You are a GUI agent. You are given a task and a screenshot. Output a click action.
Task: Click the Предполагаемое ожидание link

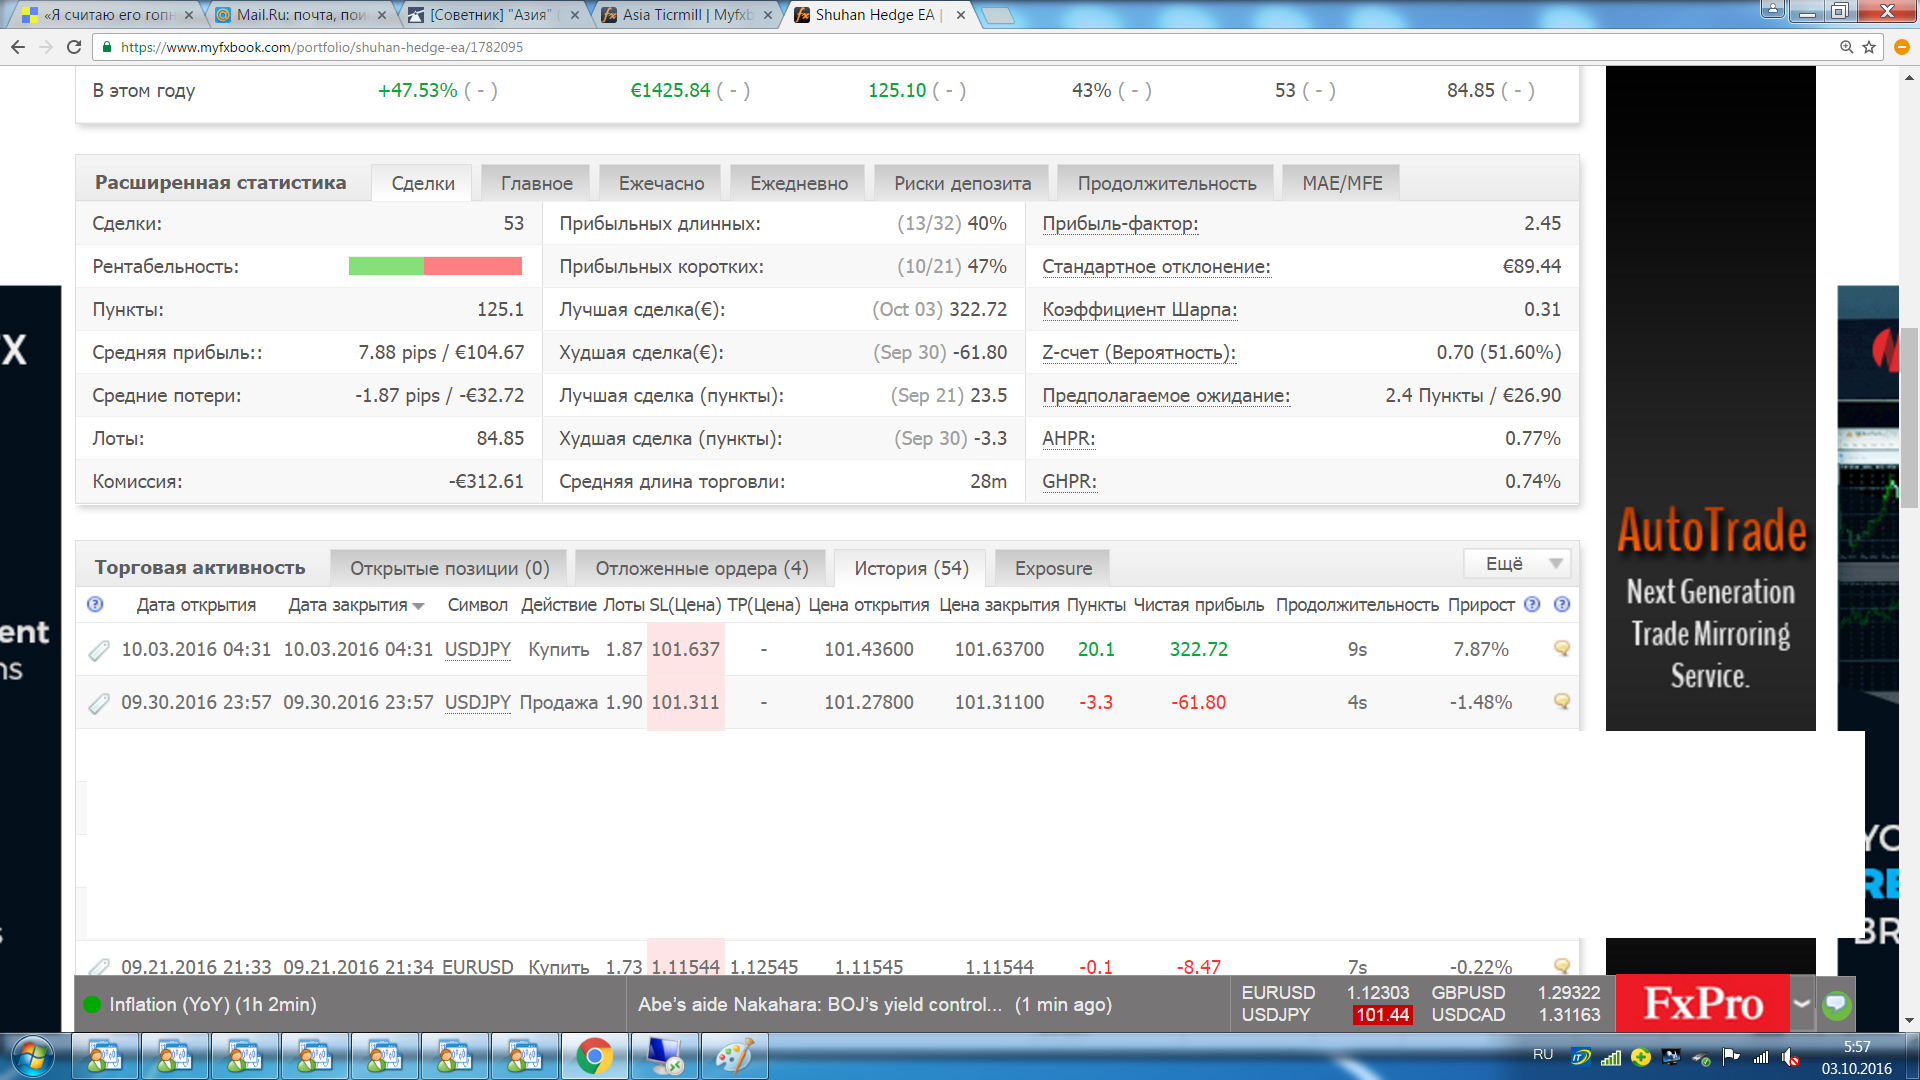tap(1166, 396)
